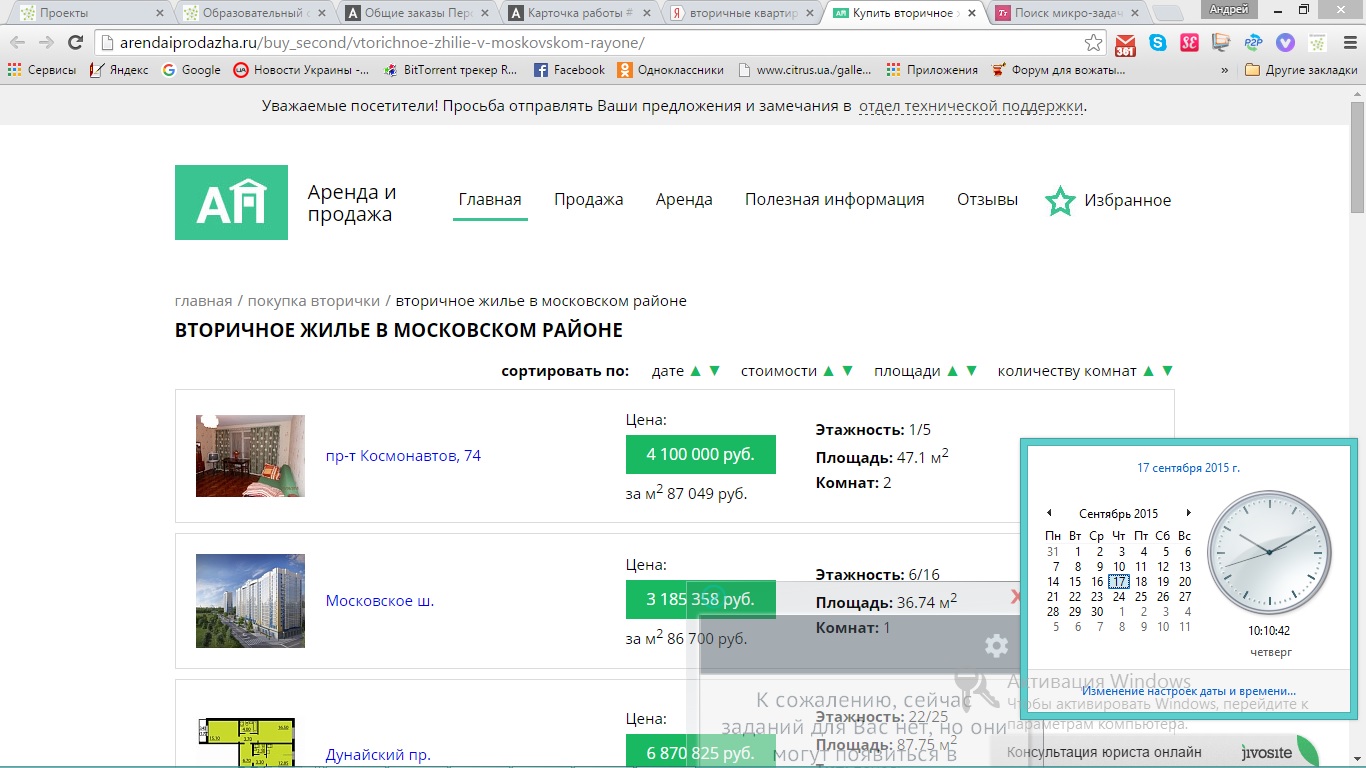Open the monitor screenshot extension icon
This screenshot has width=1366, height=768.
pos(1220,43)
